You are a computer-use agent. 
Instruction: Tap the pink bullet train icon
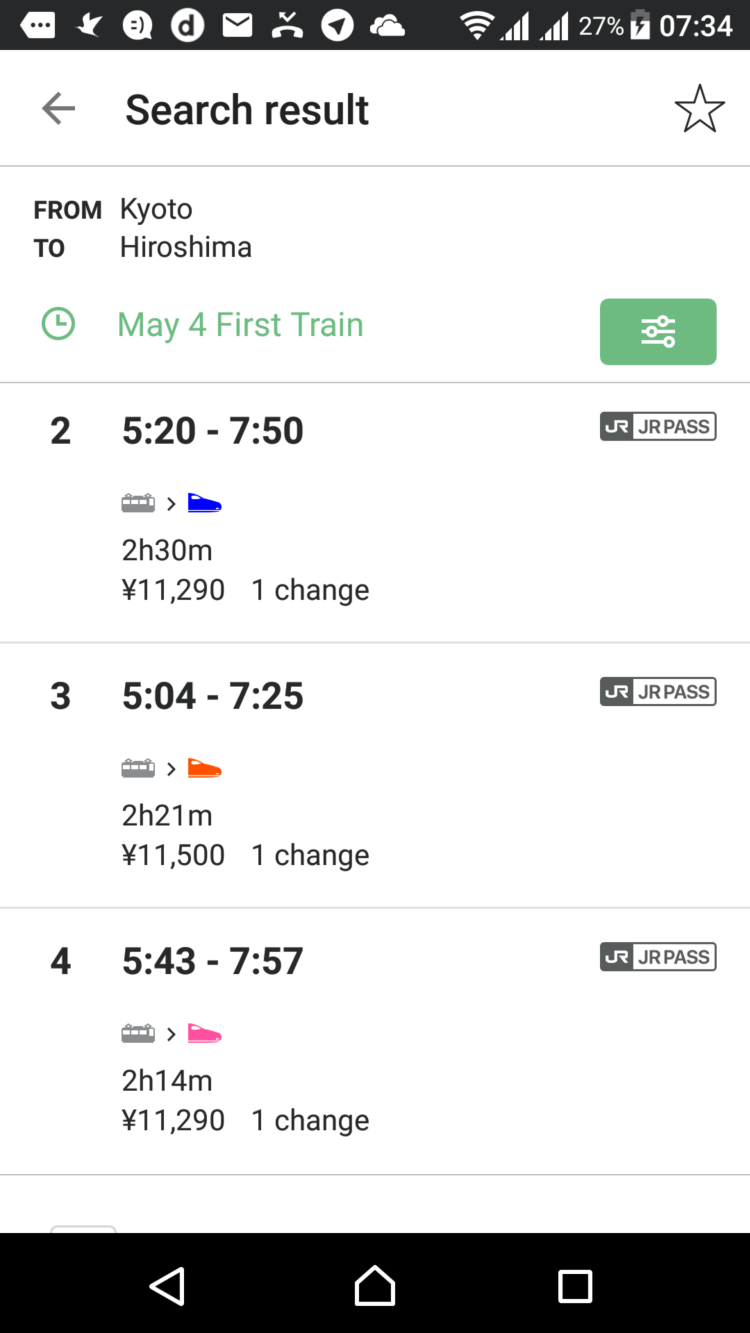coord(204,1033)
